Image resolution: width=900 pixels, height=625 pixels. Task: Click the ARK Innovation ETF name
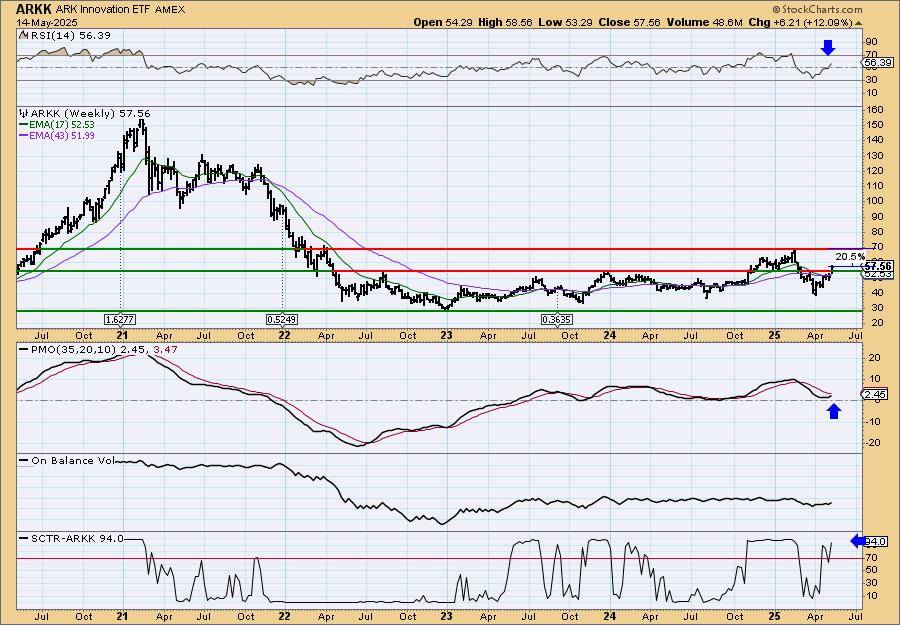[x=104, y=10]
